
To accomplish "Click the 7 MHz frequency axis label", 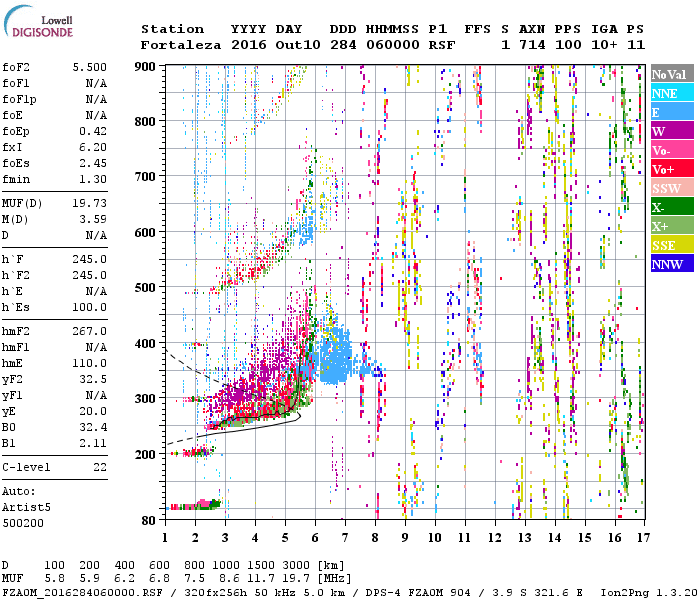I will click(345, 538).
